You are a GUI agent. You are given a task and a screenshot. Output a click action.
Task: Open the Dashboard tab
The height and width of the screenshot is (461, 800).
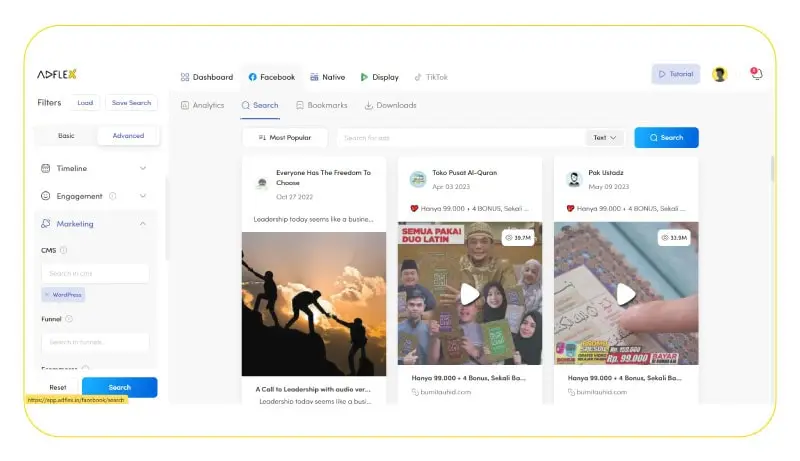(x=207, y=77)
